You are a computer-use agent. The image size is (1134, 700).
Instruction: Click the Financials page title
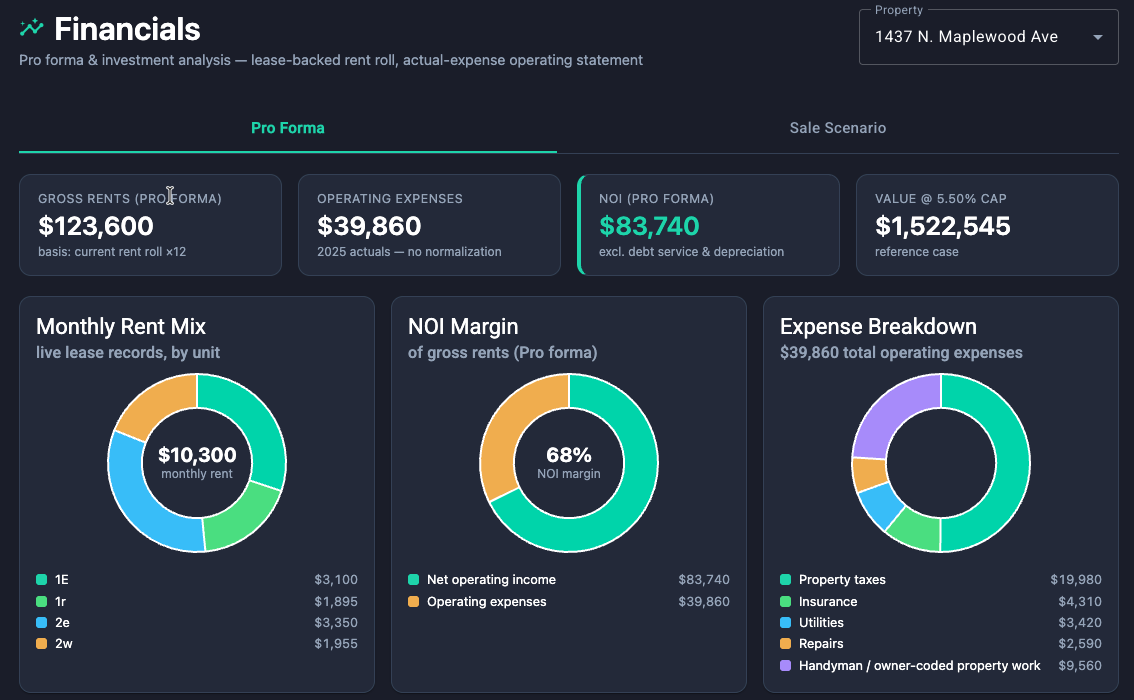pos(127,29)
